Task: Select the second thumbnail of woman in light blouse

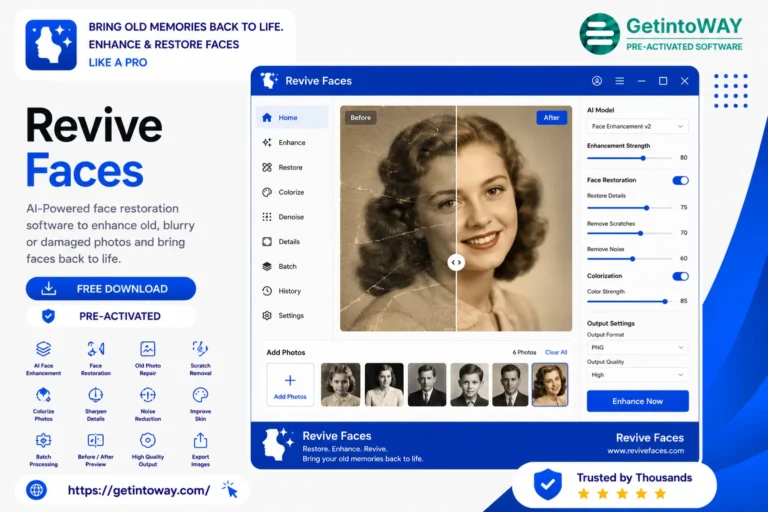Action: [384, 385]
